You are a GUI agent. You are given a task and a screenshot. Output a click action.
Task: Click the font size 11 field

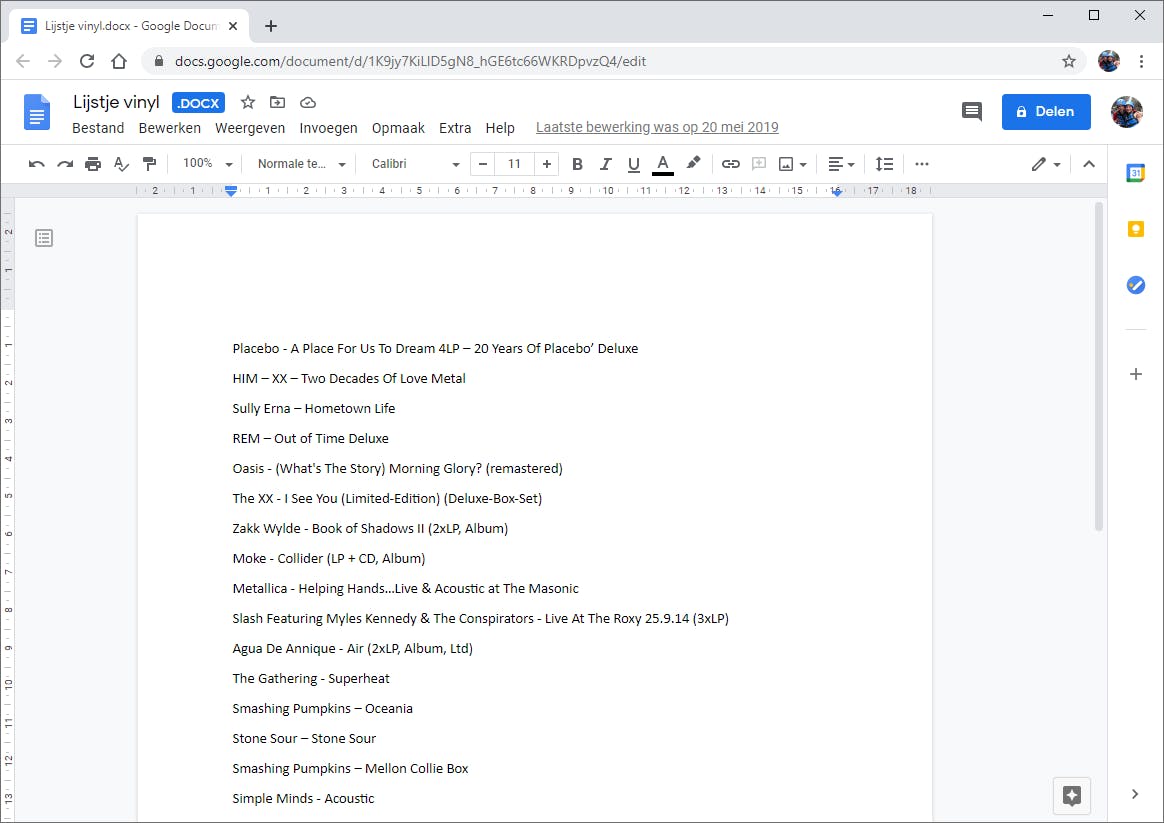pos(514,164)
